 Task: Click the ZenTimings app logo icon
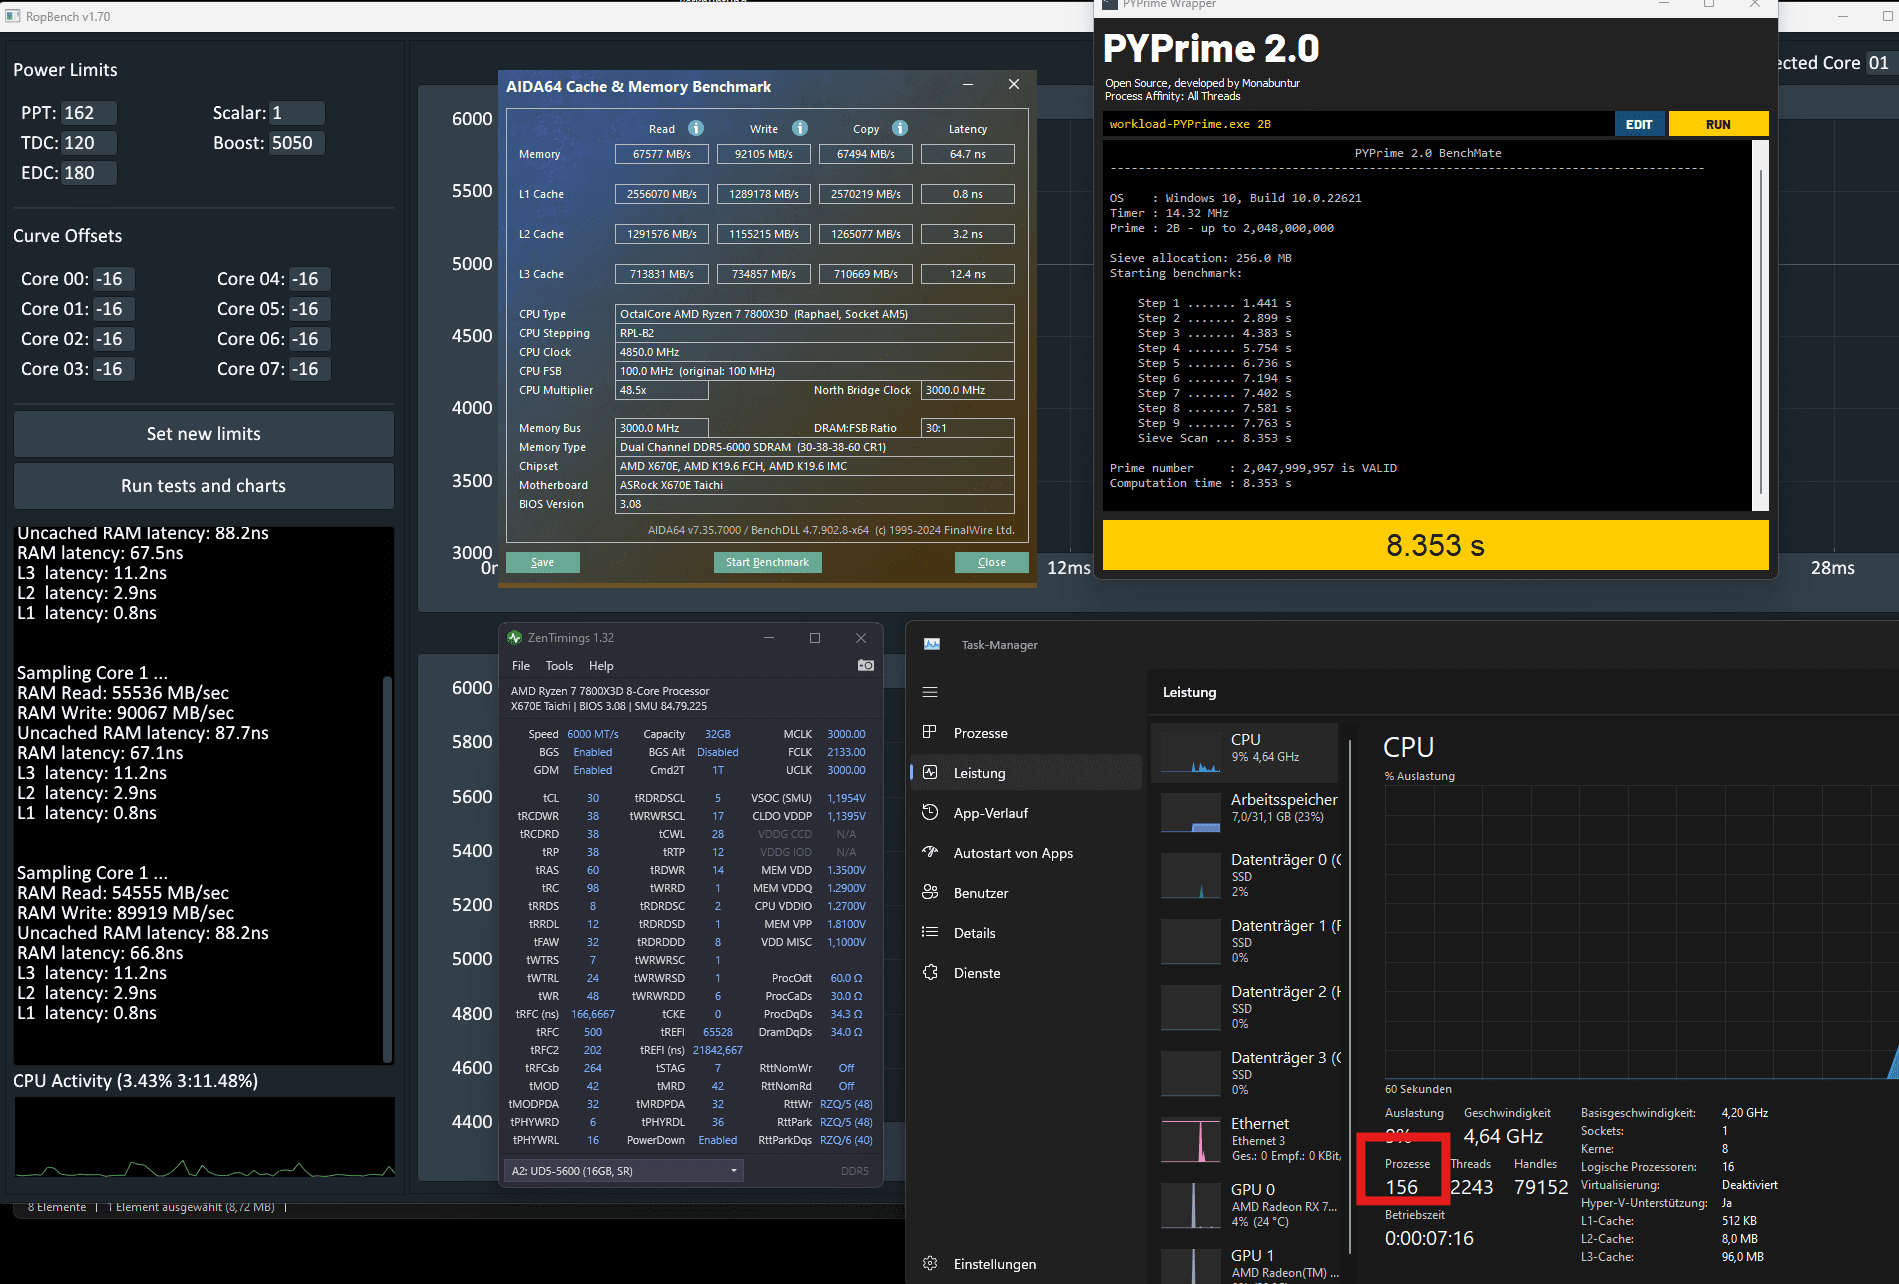pos(515,637)
